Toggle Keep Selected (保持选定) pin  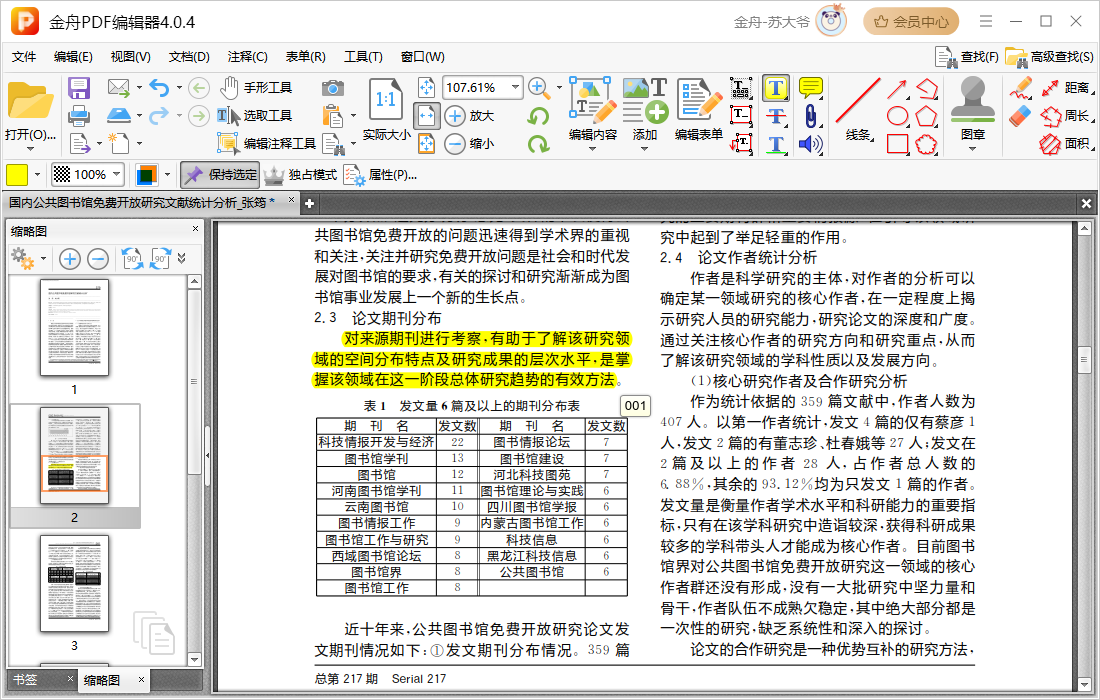(220, 175)
